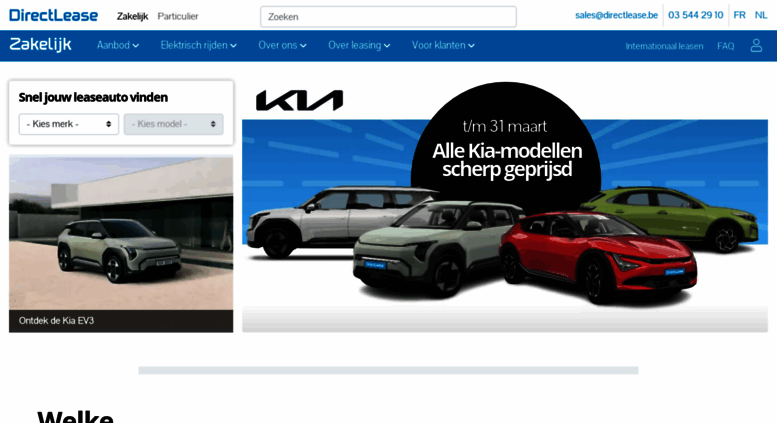Expand the Voor klanten menu

coord(443,45)
